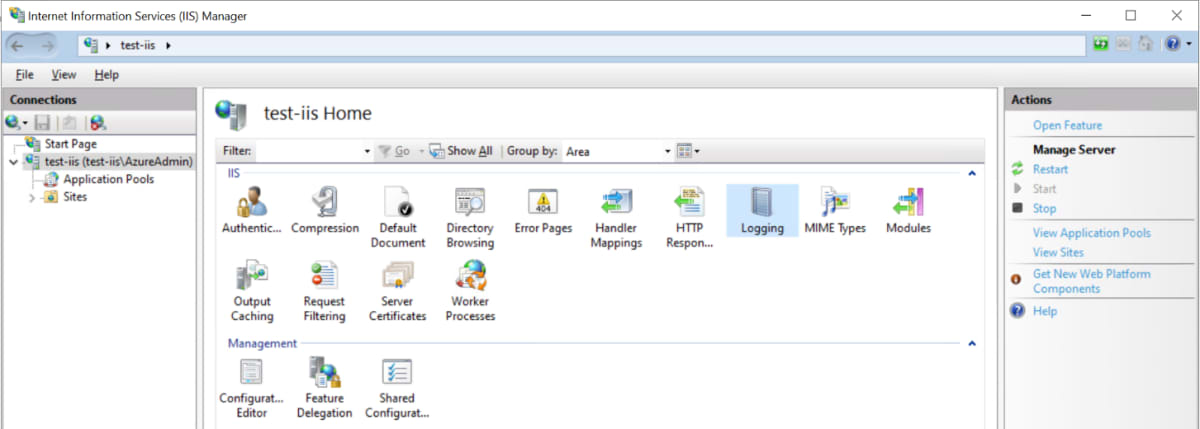Click Open Feature action link

click(x=1067, y=126)
